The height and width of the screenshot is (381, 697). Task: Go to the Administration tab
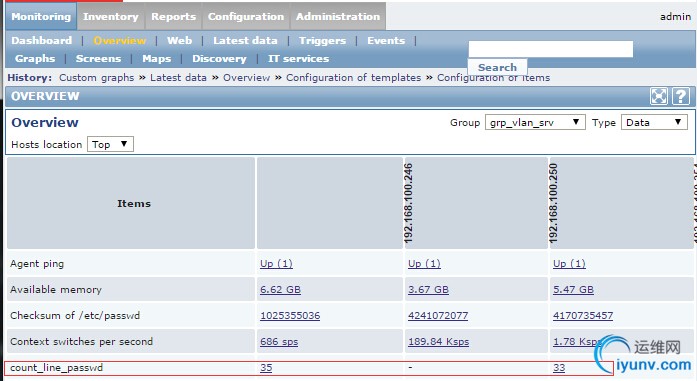(338, 16)
